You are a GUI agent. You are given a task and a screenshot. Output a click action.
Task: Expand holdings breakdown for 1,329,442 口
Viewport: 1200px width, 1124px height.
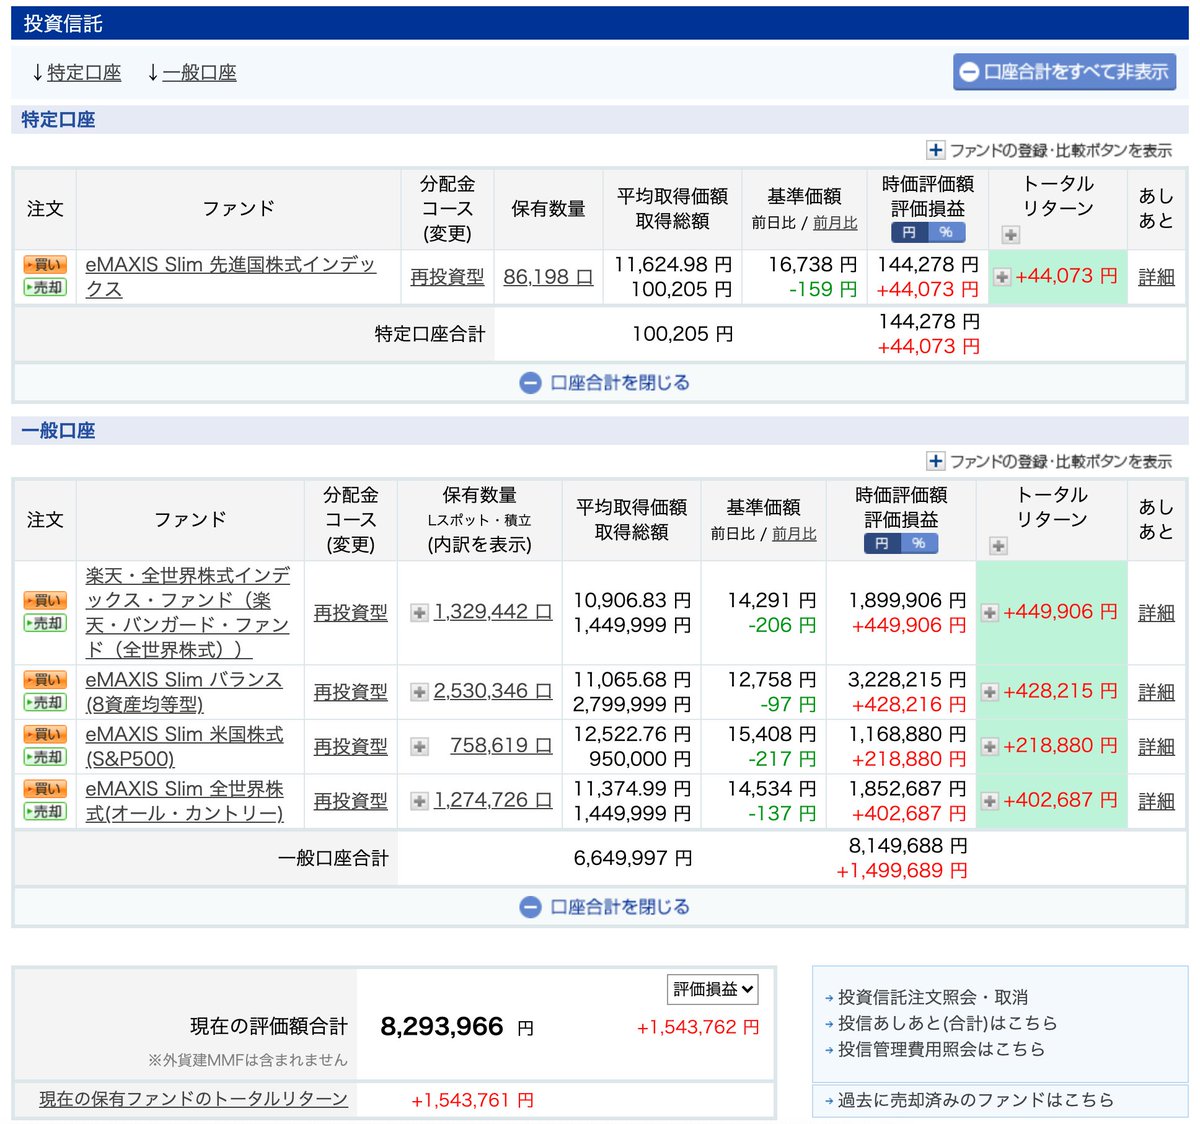[420, 613]
